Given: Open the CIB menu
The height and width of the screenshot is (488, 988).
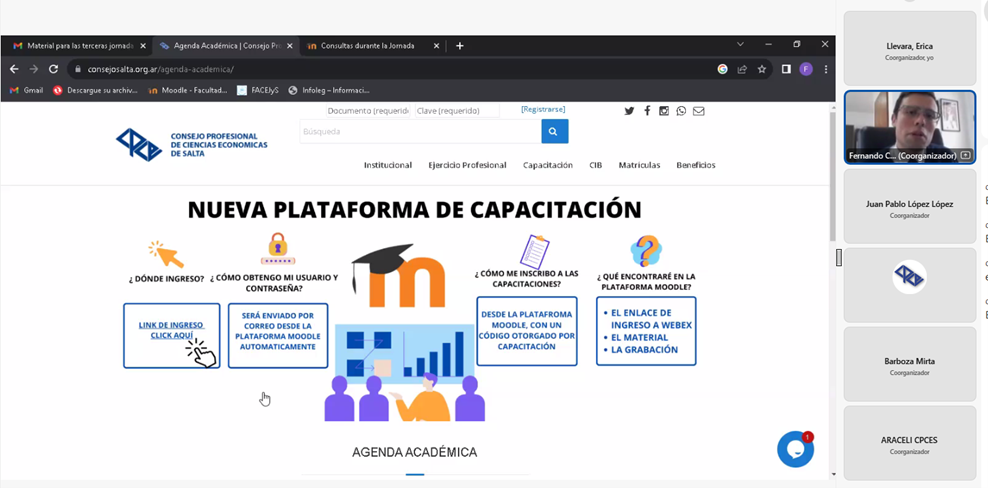Looking at the screenshot, I should (x=595, y=165).
